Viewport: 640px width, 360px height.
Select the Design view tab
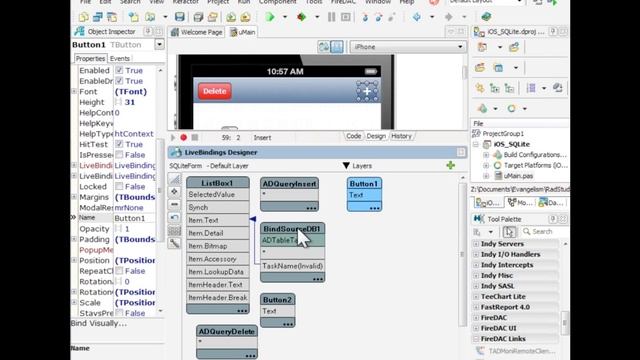click(x=376, y=136)
